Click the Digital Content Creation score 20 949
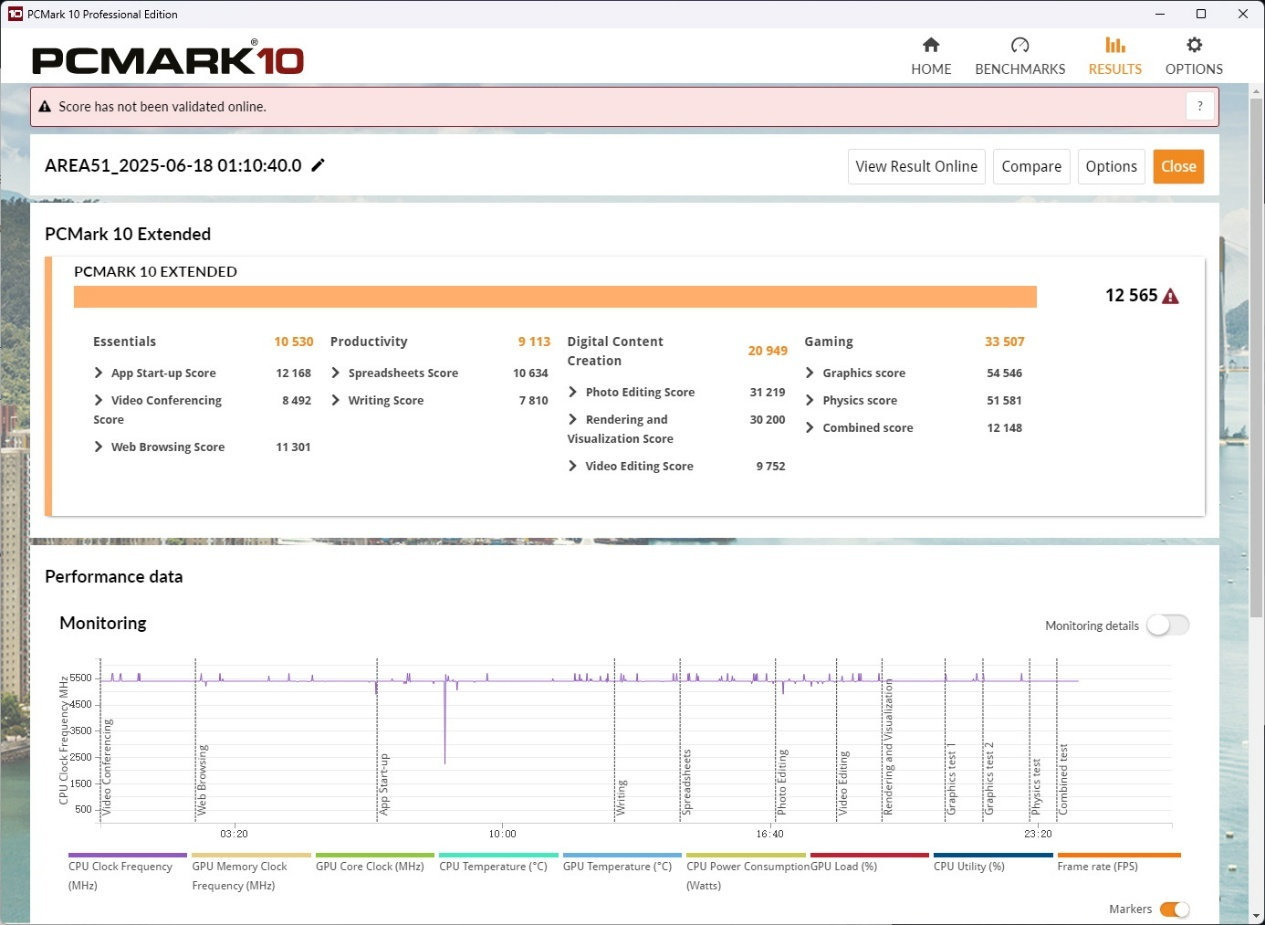This screenshot has height=925, width=1265. coord(768,351)
